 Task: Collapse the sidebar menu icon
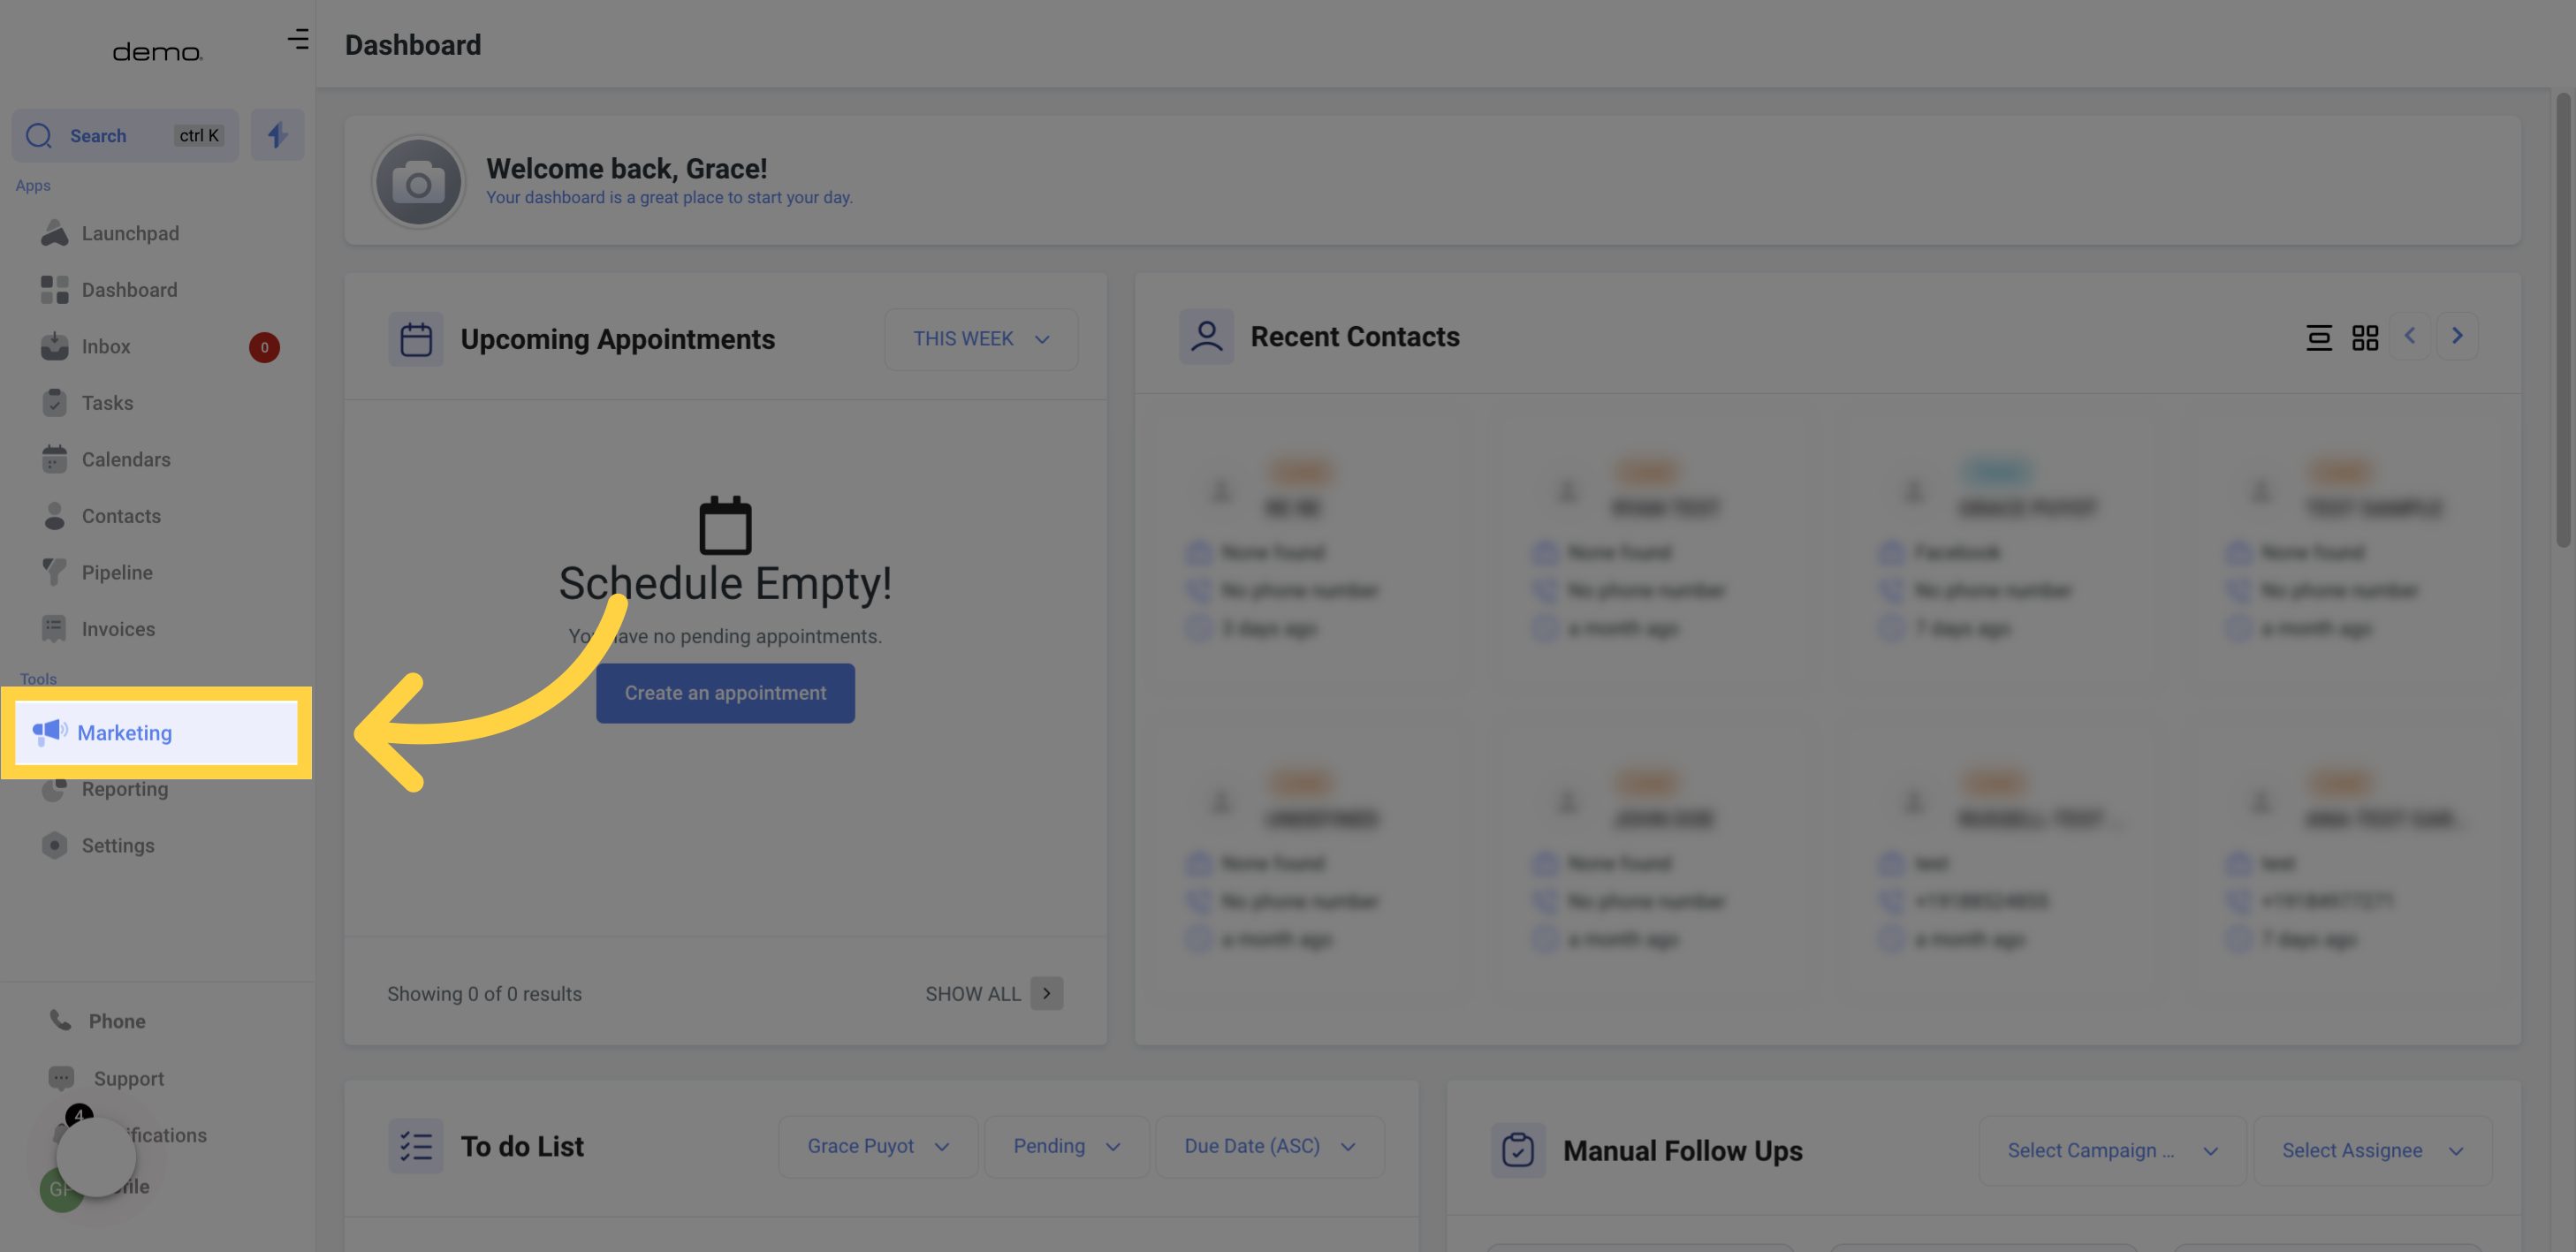pos(298,39)
